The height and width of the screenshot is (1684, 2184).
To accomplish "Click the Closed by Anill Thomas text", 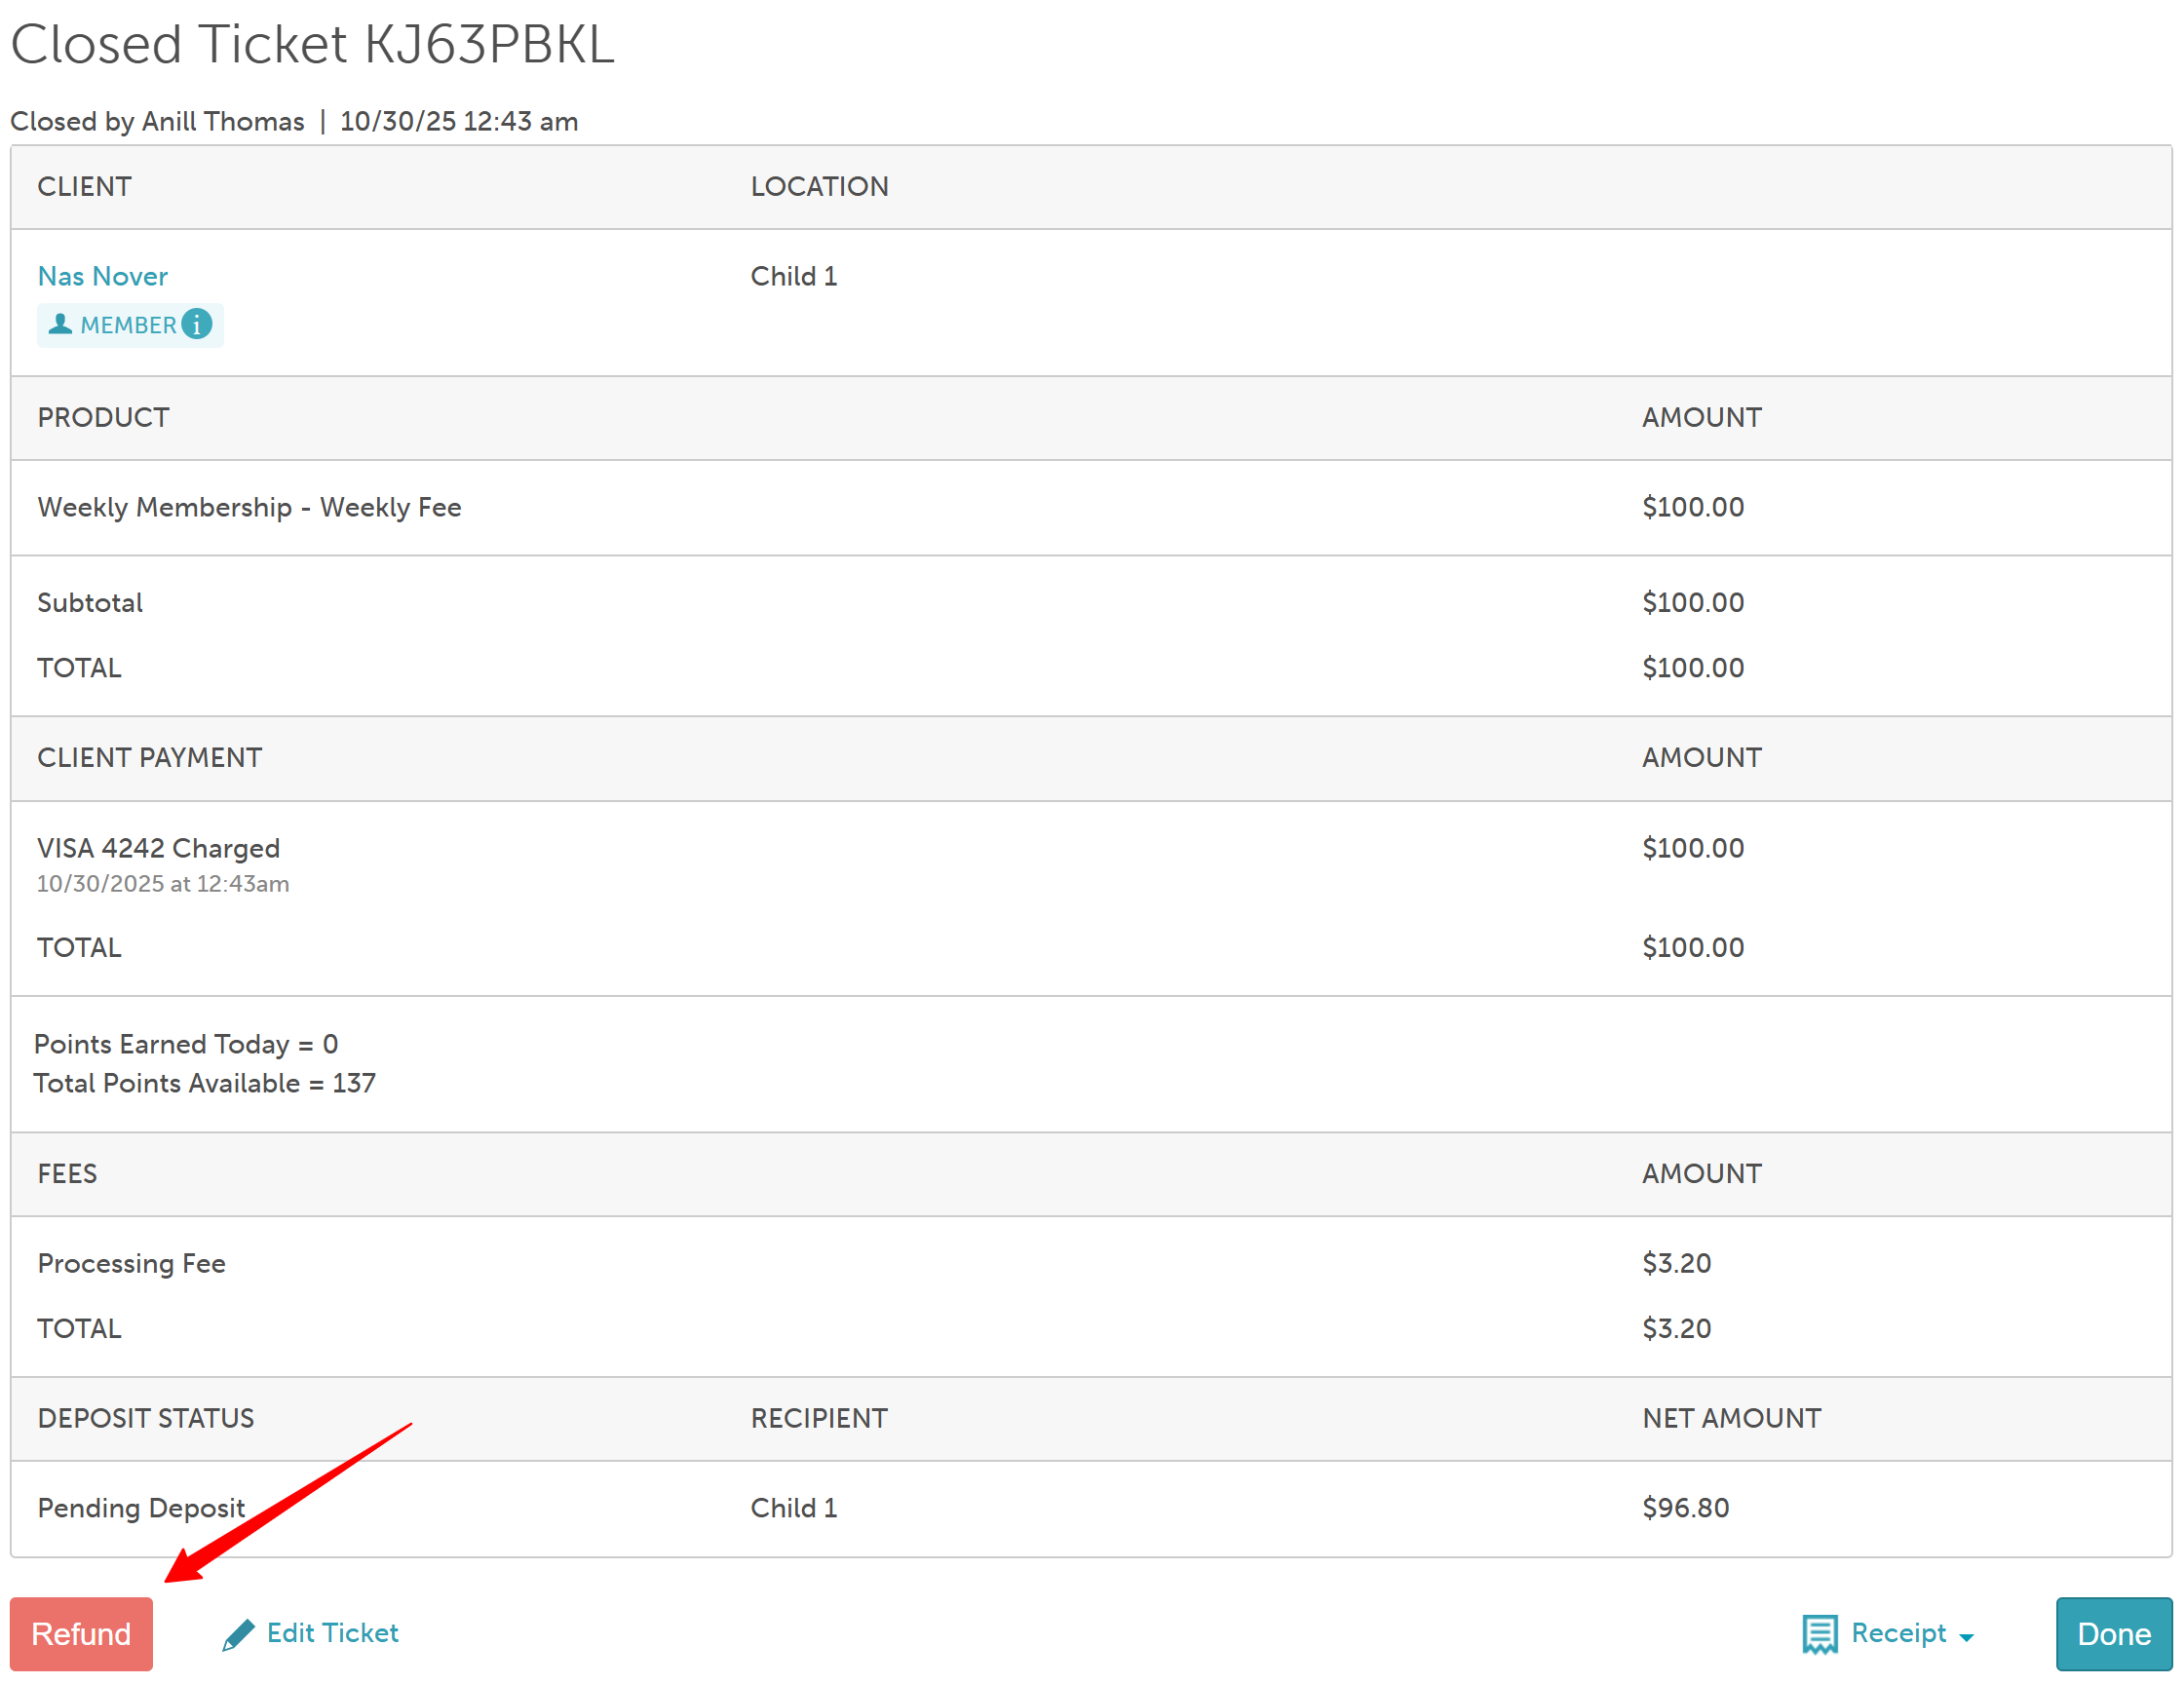I will (x=157, y=121).
